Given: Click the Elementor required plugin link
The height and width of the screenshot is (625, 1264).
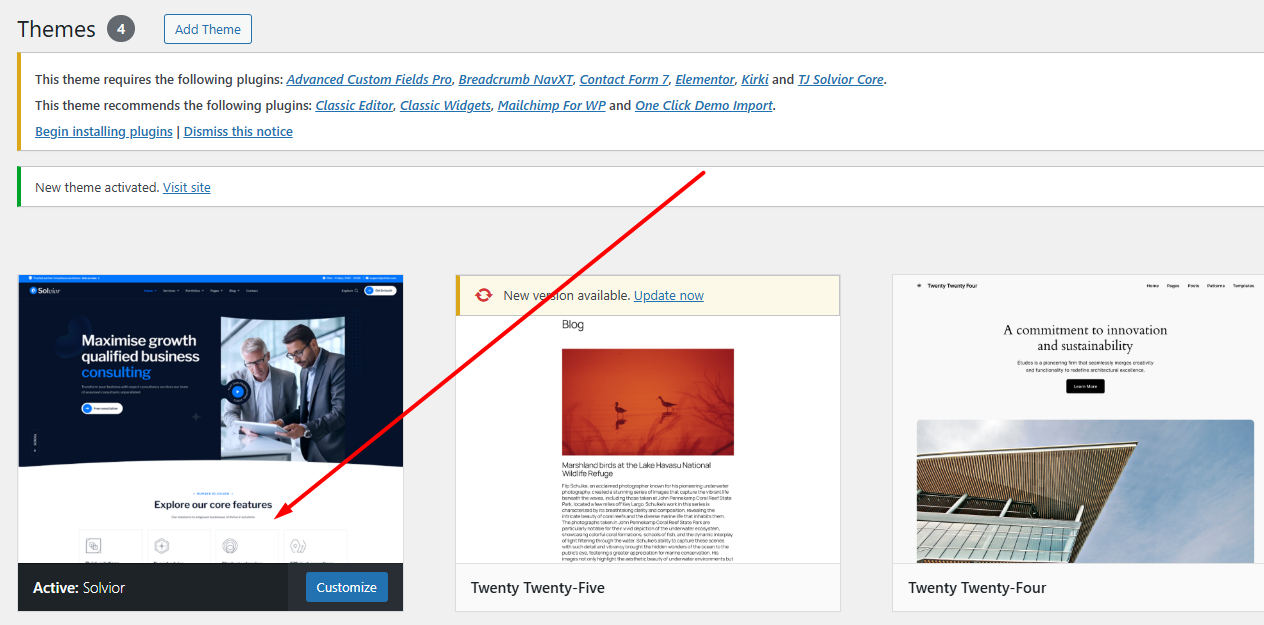Looking at the screenshot, I should click(x=705, y=79).
